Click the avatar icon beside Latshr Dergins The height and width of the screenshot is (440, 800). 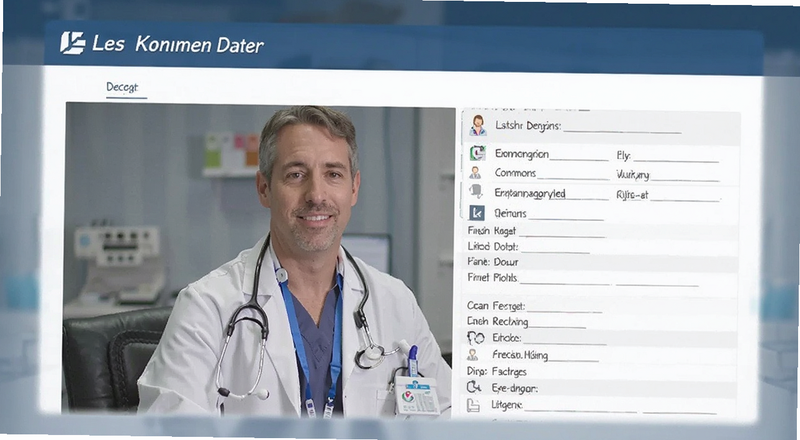click(478, 125)
